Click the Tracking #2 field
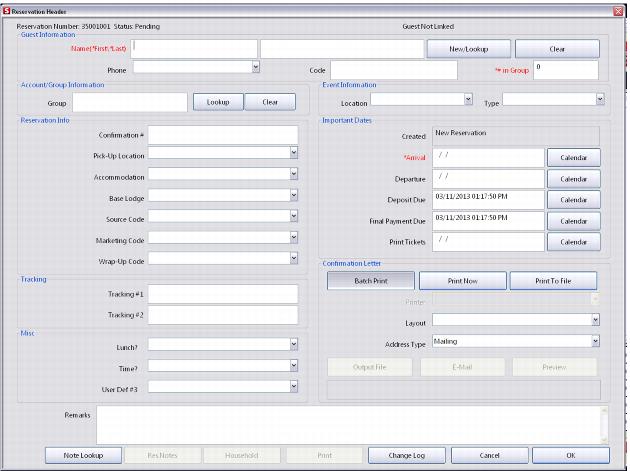Screen dimensions: 630x471 223,315
